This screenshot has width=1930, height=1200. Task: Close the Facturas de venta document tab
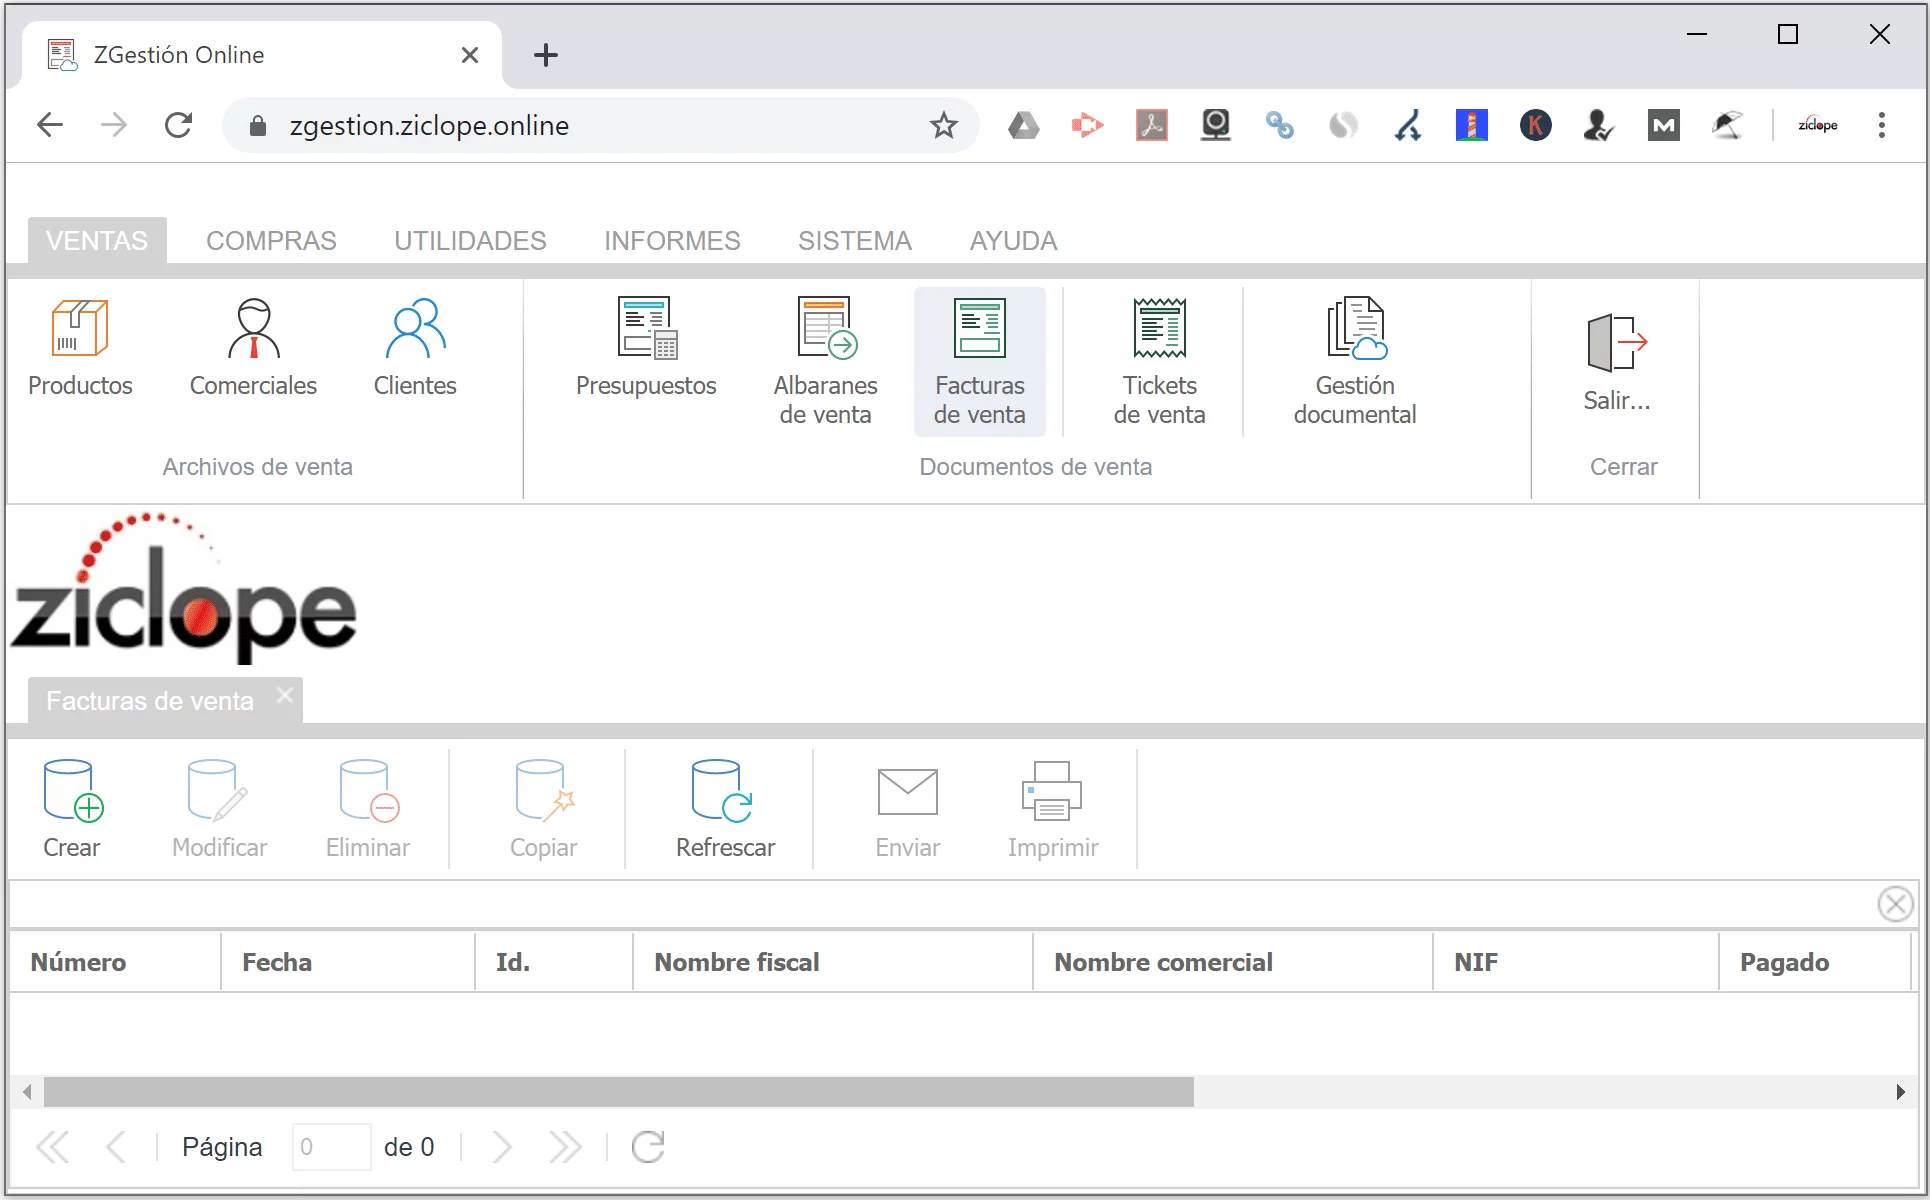coord(285,694)
